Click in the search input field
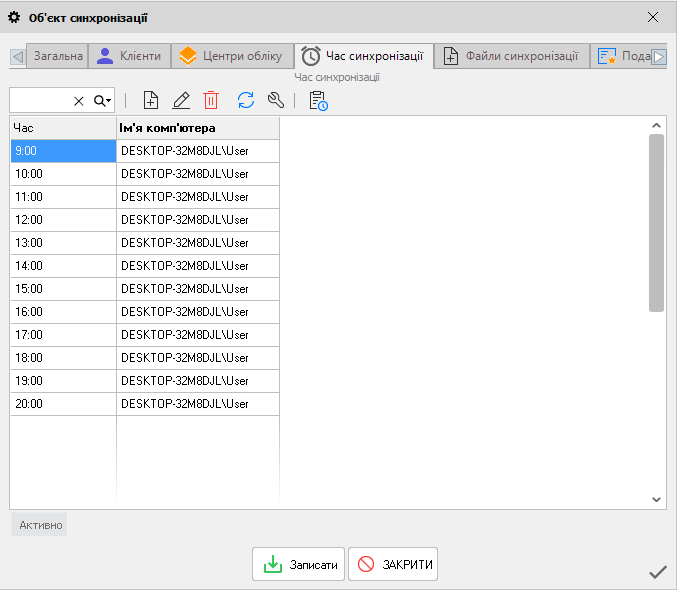Image resolution: width=677 pixels, height=590 pixels. (40, 101)
